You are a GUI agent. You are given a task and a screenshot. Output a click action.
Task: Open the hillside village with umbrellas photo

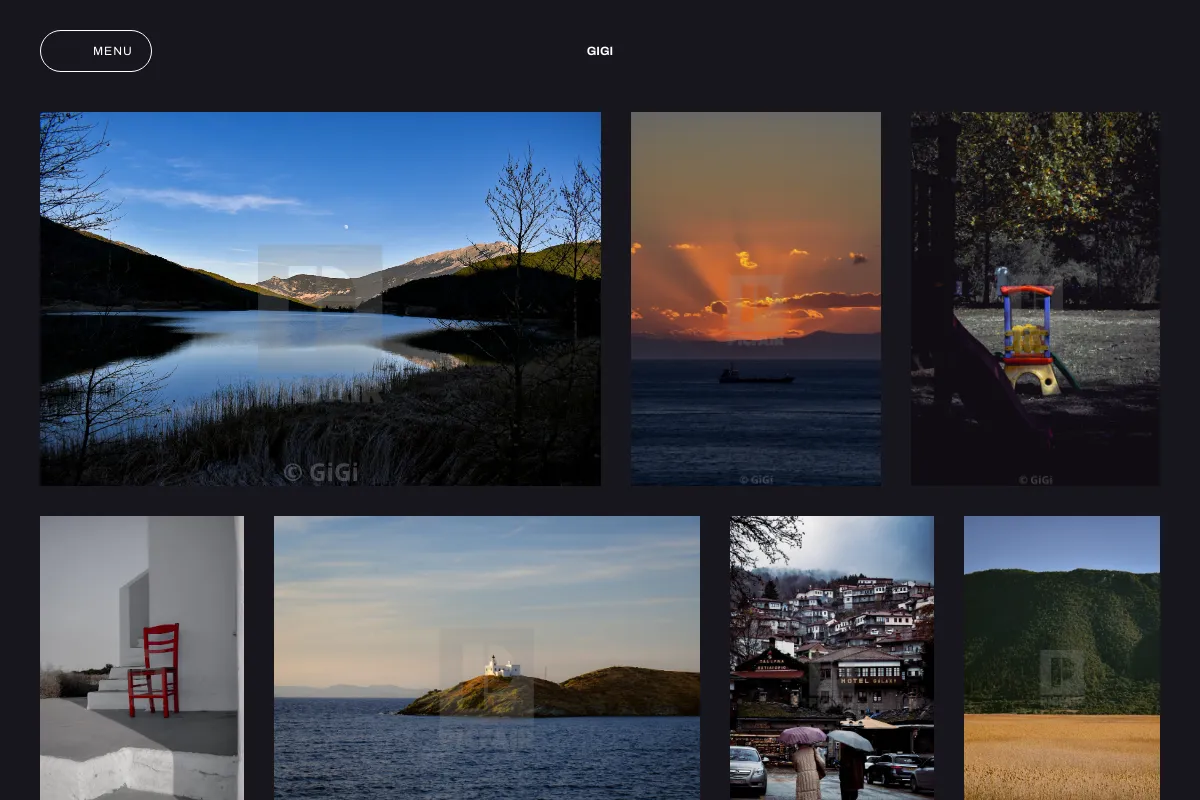click(832, 658)
